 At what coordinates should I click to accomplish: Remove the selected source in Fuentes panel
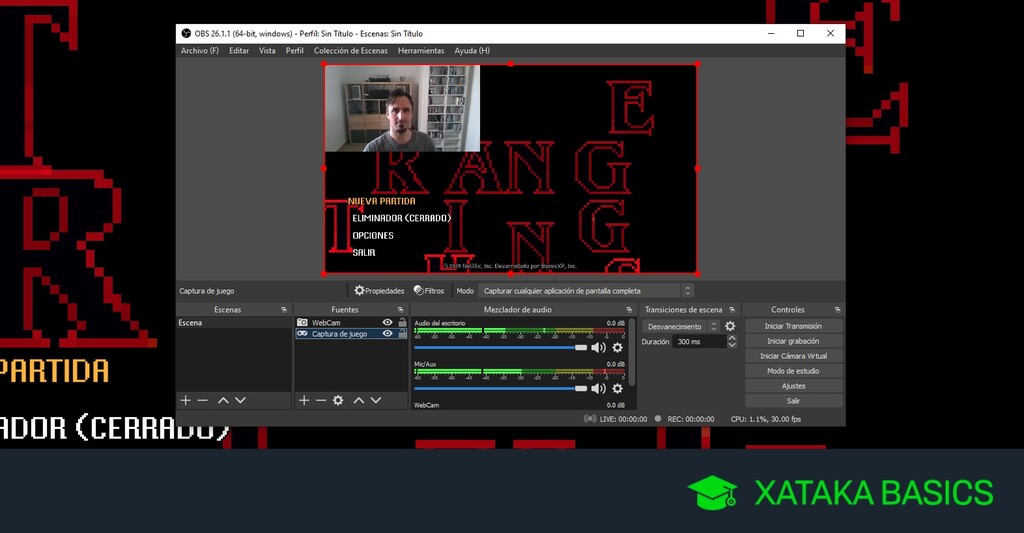(321, 400)
